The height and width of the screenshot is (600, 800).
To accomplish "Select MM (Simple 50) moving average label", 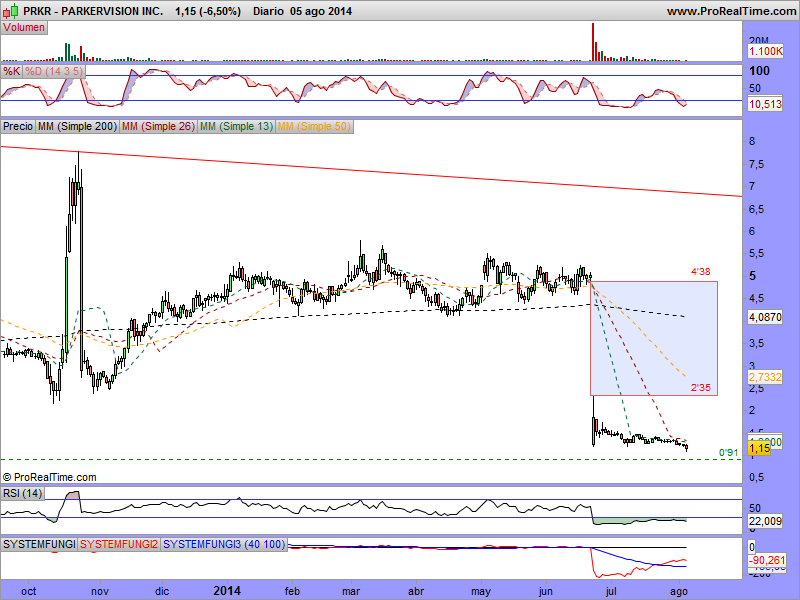I will [x=314, y=126].
